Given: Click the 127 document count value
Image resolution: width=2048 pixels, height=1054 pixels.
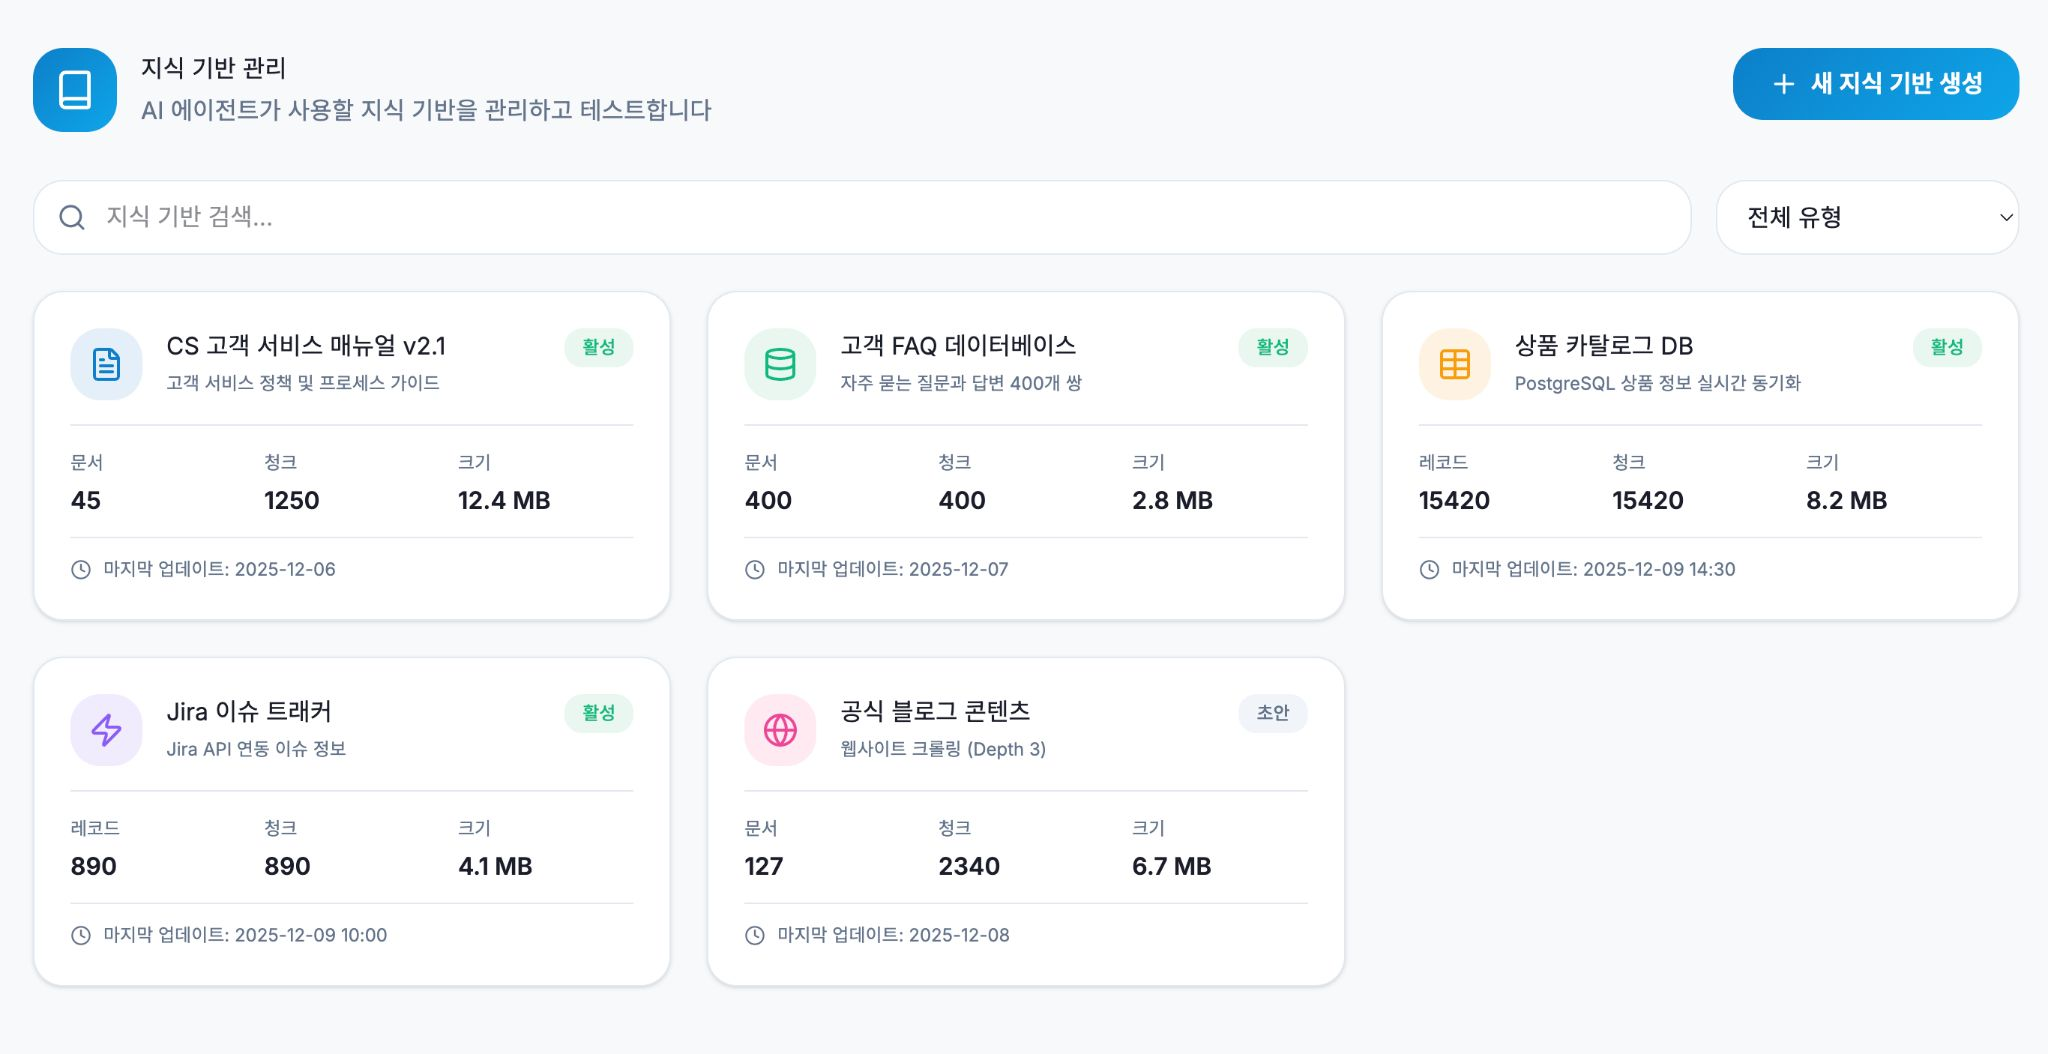Looking at the screenshot, I should [x=764, y=866].
